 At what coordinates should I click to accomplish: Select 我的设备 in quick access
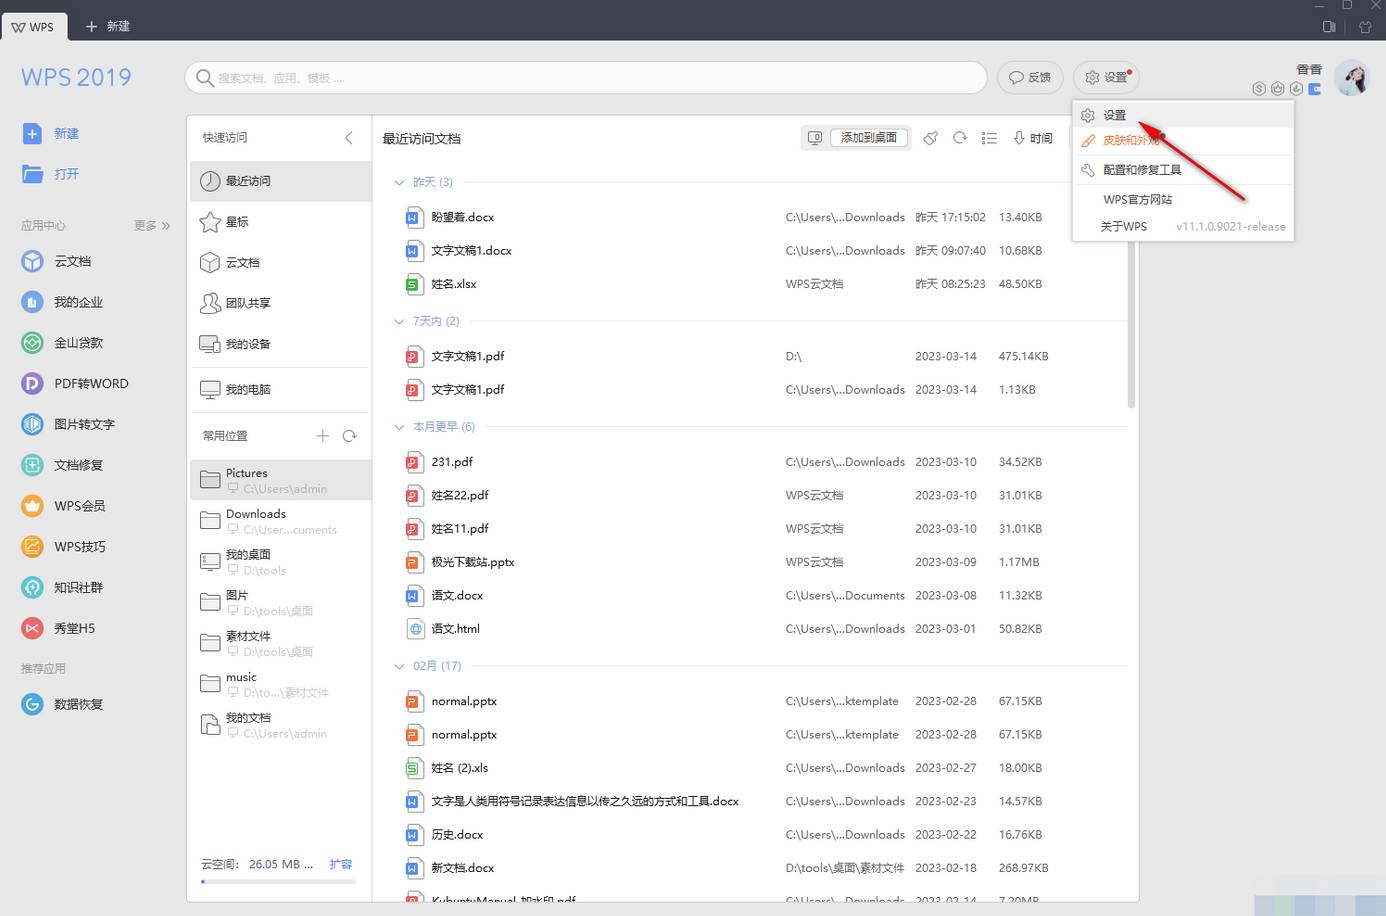[x=280, y=344]
